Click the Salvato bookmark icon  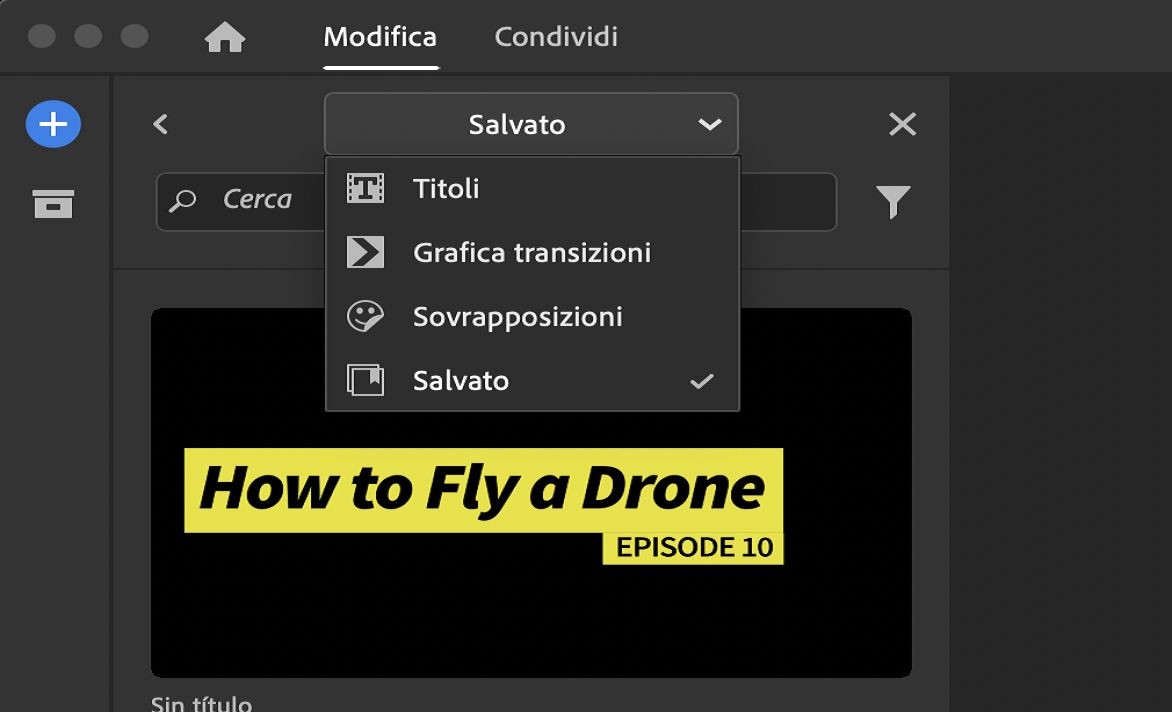(x=366, y=380)
